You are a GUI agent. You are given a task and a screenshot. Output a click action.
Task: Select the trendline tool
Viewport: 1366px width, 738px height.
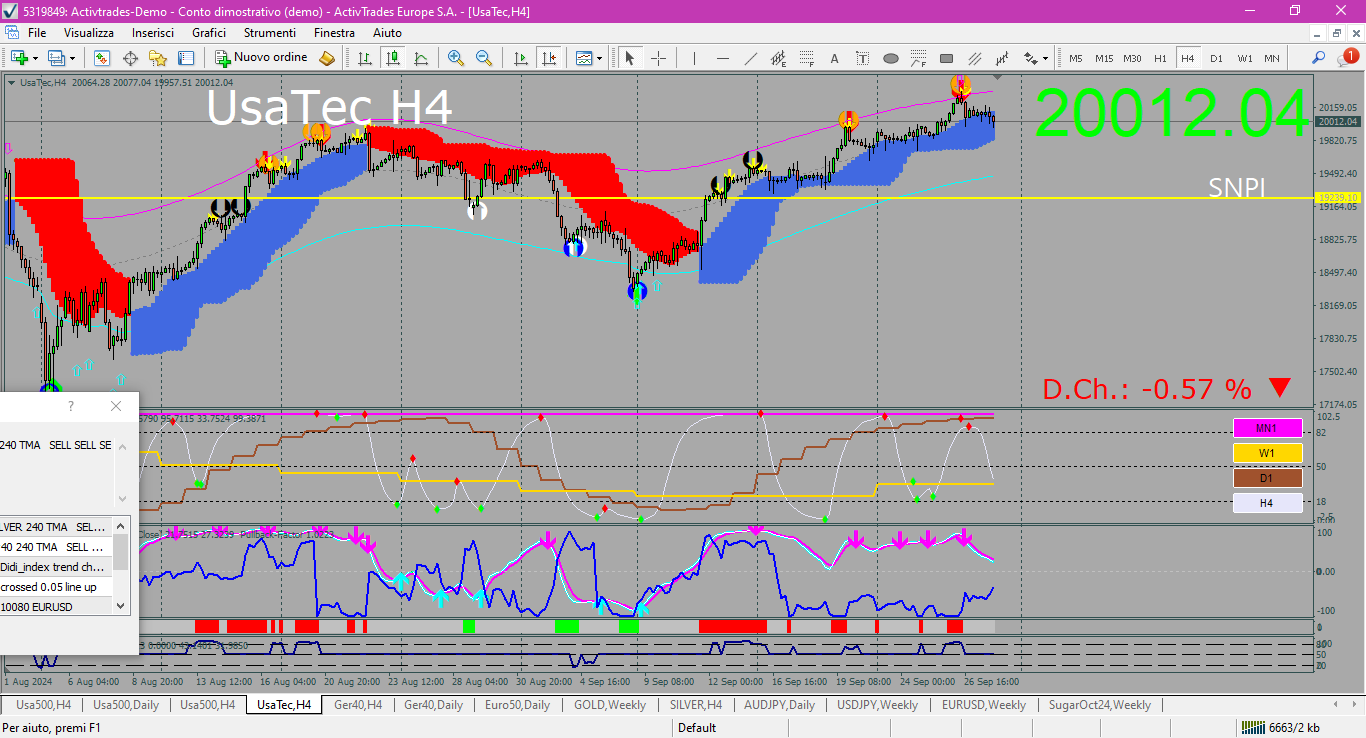pos(750,58)
